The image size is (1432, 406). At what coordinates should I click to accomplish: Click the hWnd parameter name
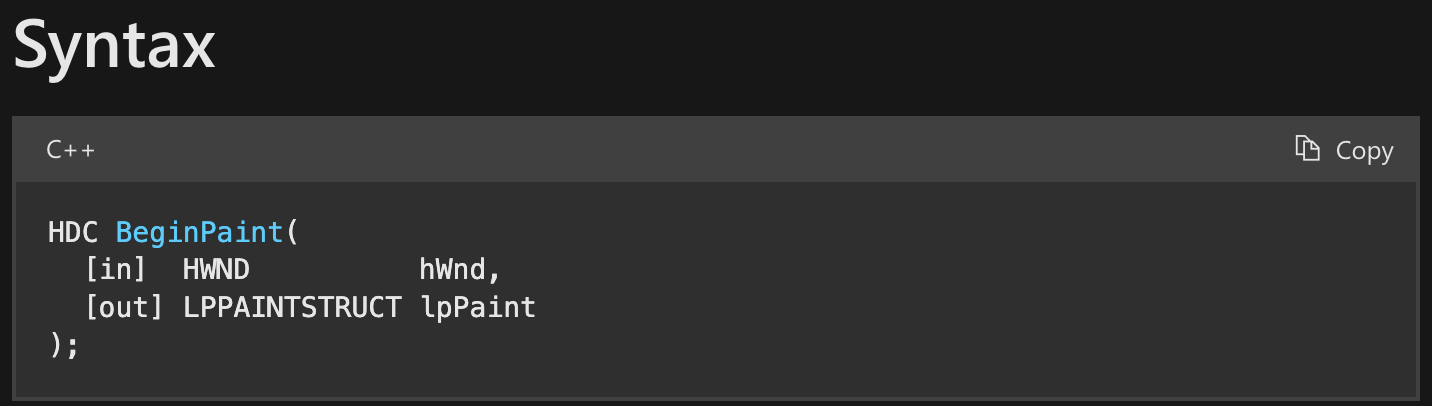[x=452, y=270]
